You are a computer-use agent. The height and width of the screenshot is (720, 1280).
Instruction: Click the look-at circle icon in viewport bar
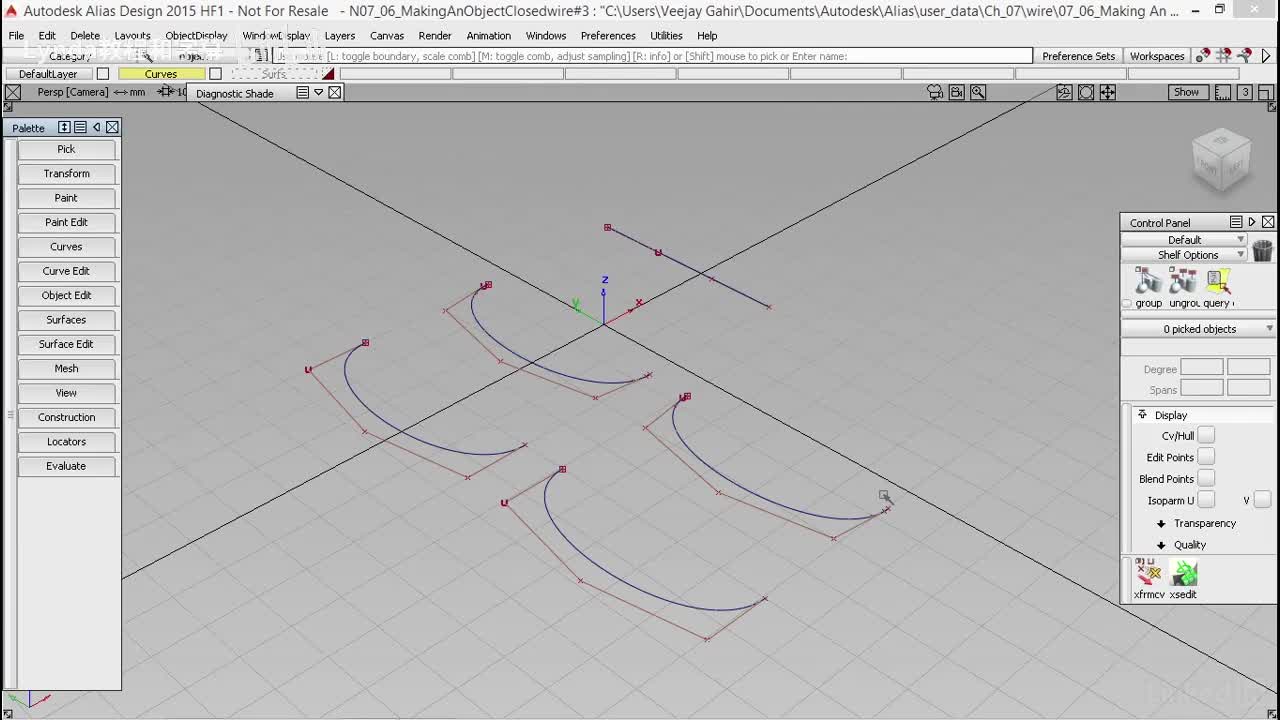pyautogui.click(x=1086, y=92)
